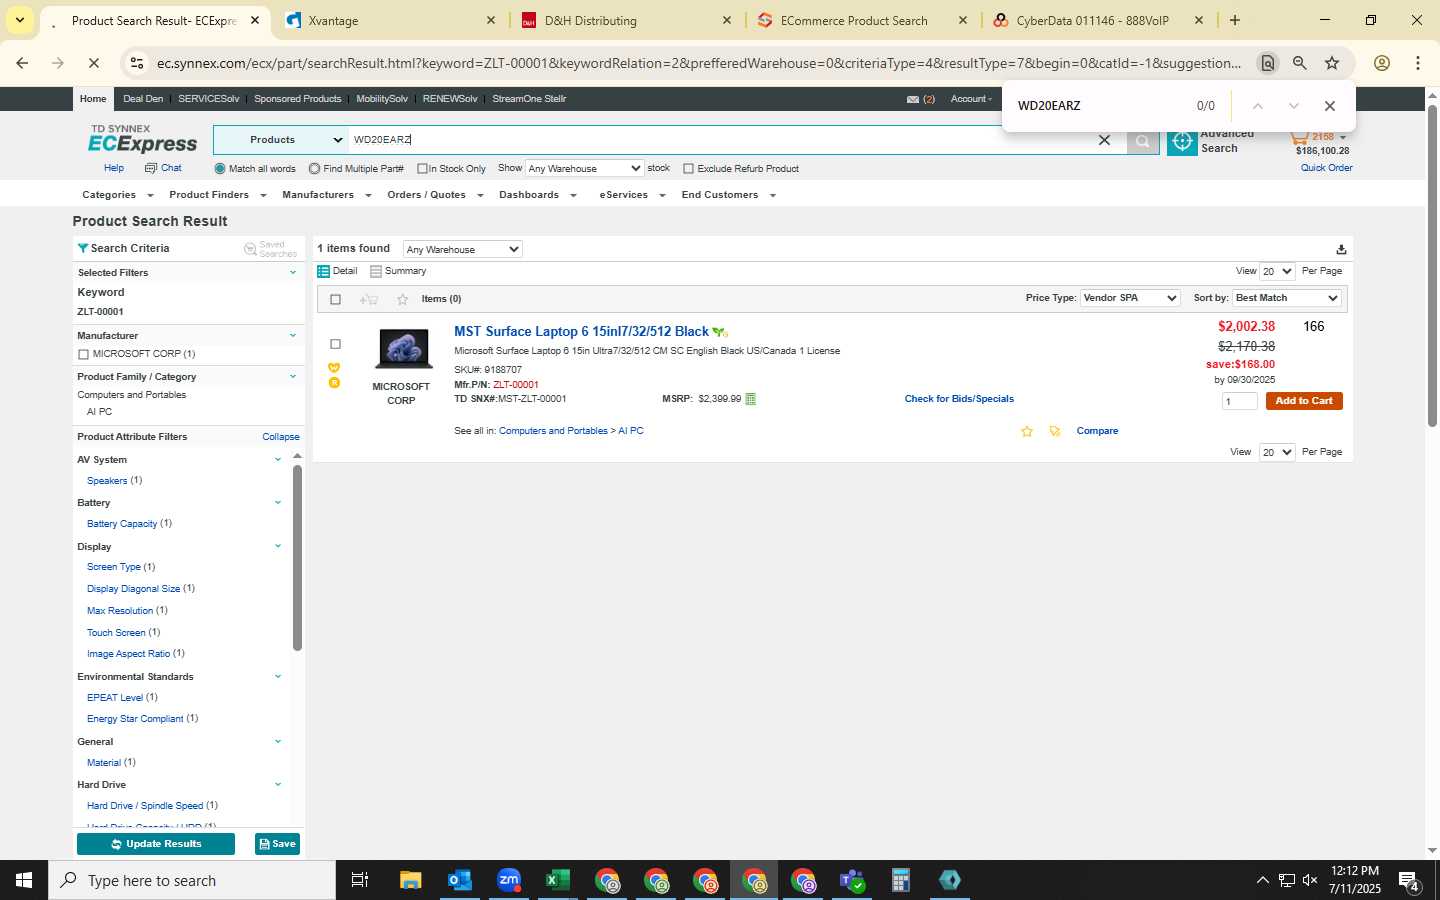Switch to Detail view

(x=337, y=271)
